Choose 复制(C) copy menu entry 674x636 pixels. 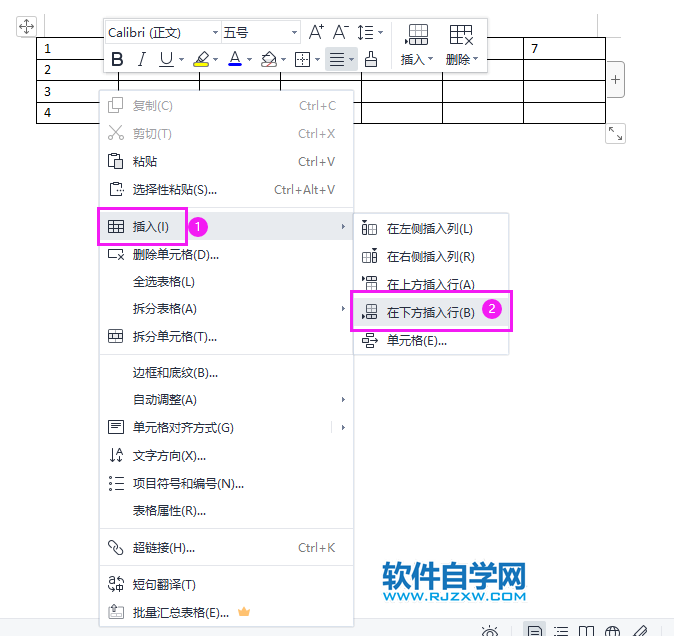[x=227, y=106]
